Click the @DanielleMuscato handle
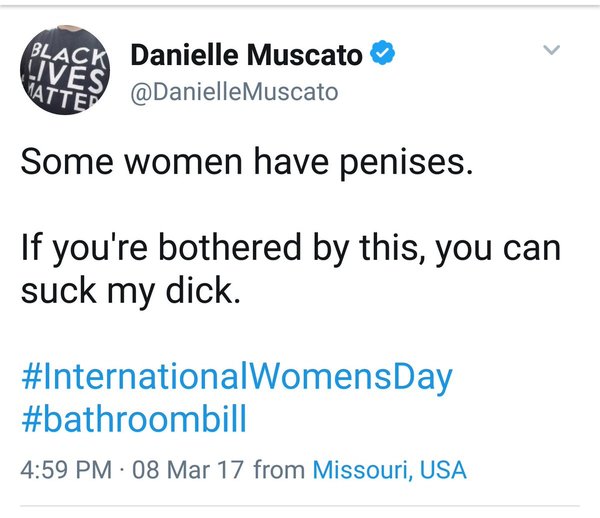 (235, 92)
